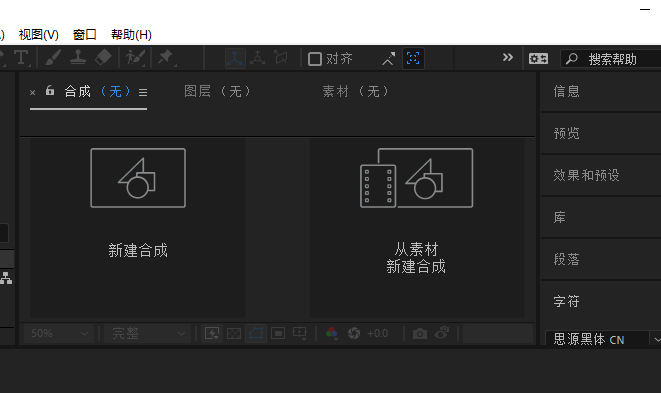Viewport: 661px width, 393px height.
Task: Close the 合成 panel tab
Action: click(32, 92)
